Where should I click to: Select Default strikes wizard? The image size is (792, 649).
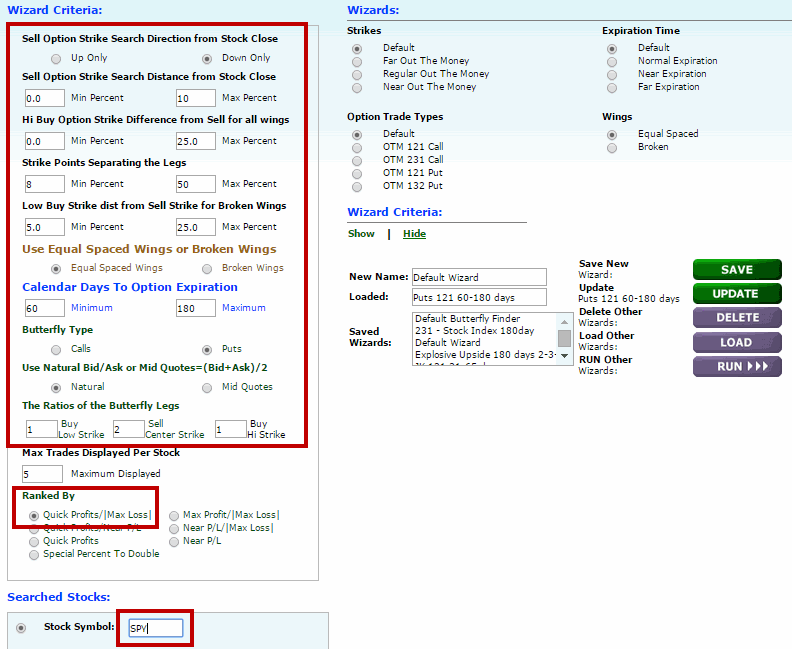[x=357, y=49]
